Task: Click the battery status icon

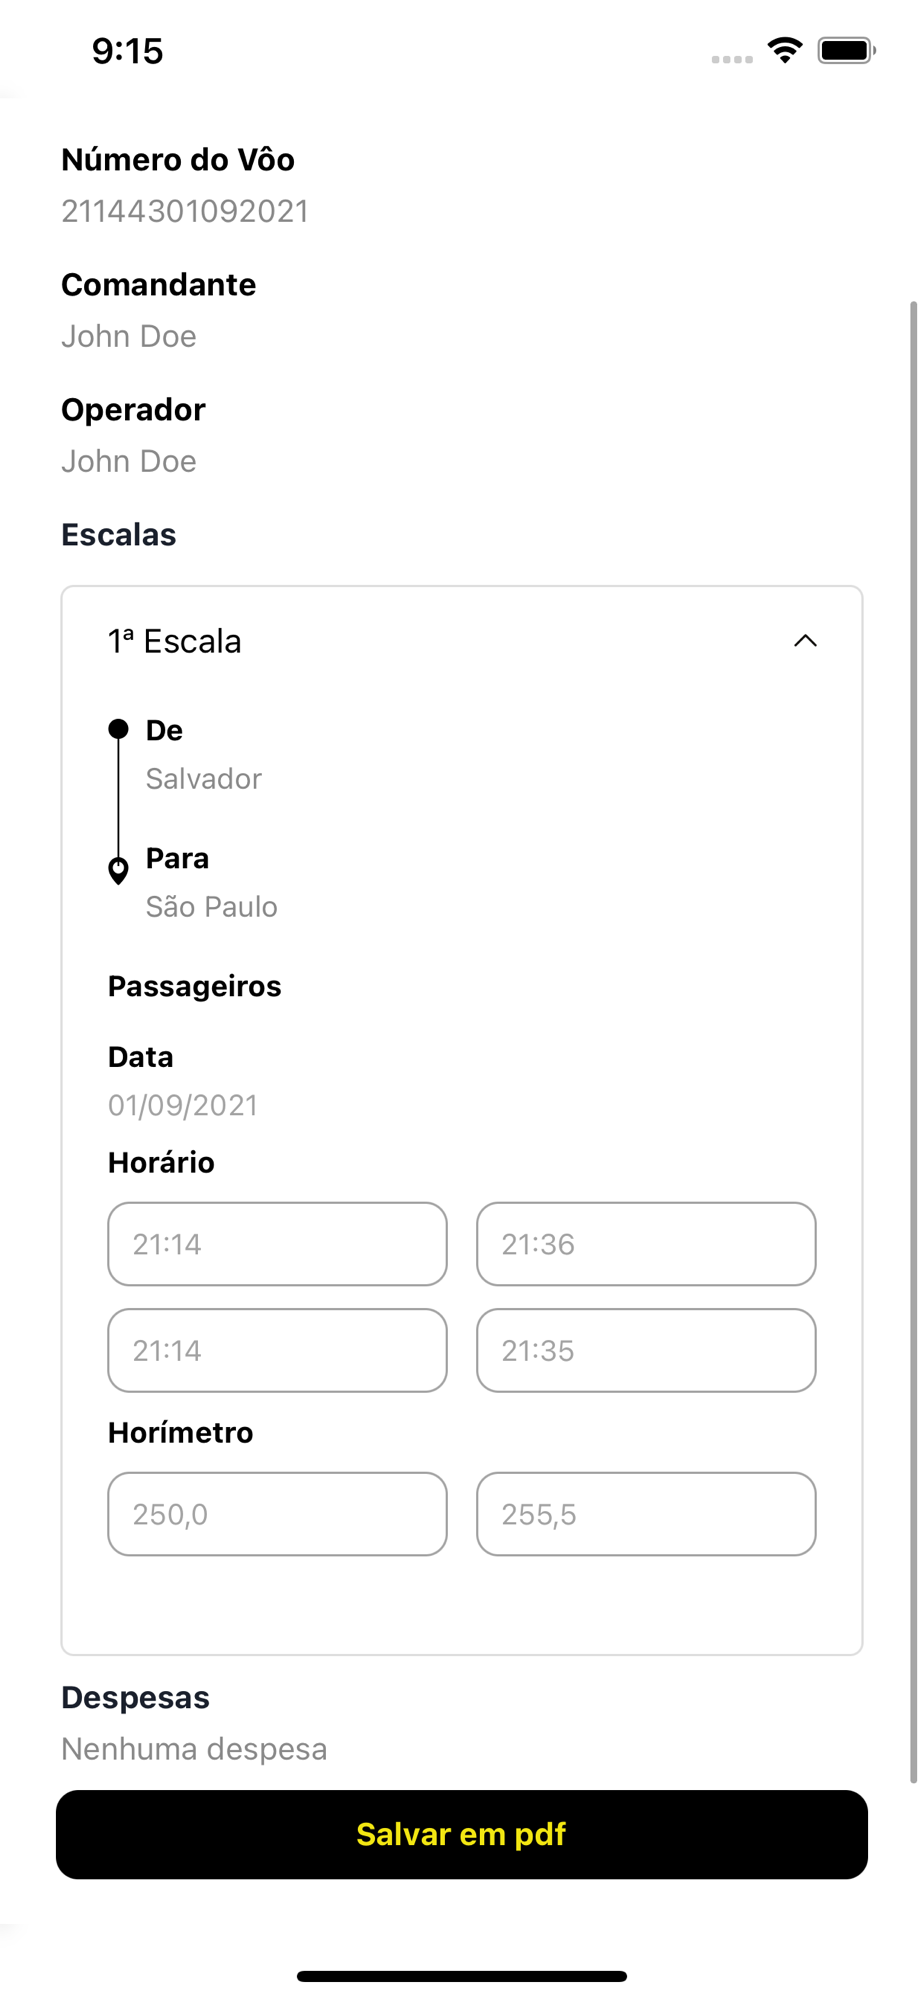Action: pyautogui.click(x=847, y=50)
